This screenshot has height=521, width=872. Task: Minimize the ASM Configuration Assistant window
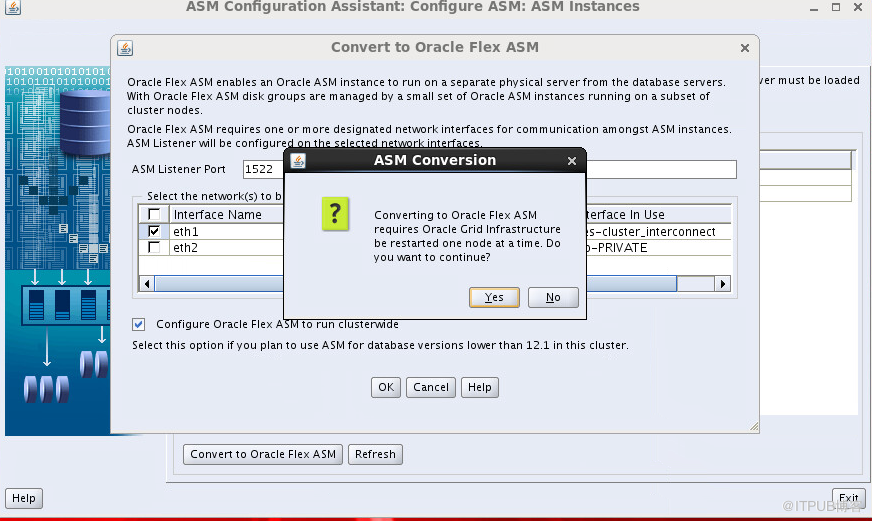pyautogui.click(x=814, y=8)
